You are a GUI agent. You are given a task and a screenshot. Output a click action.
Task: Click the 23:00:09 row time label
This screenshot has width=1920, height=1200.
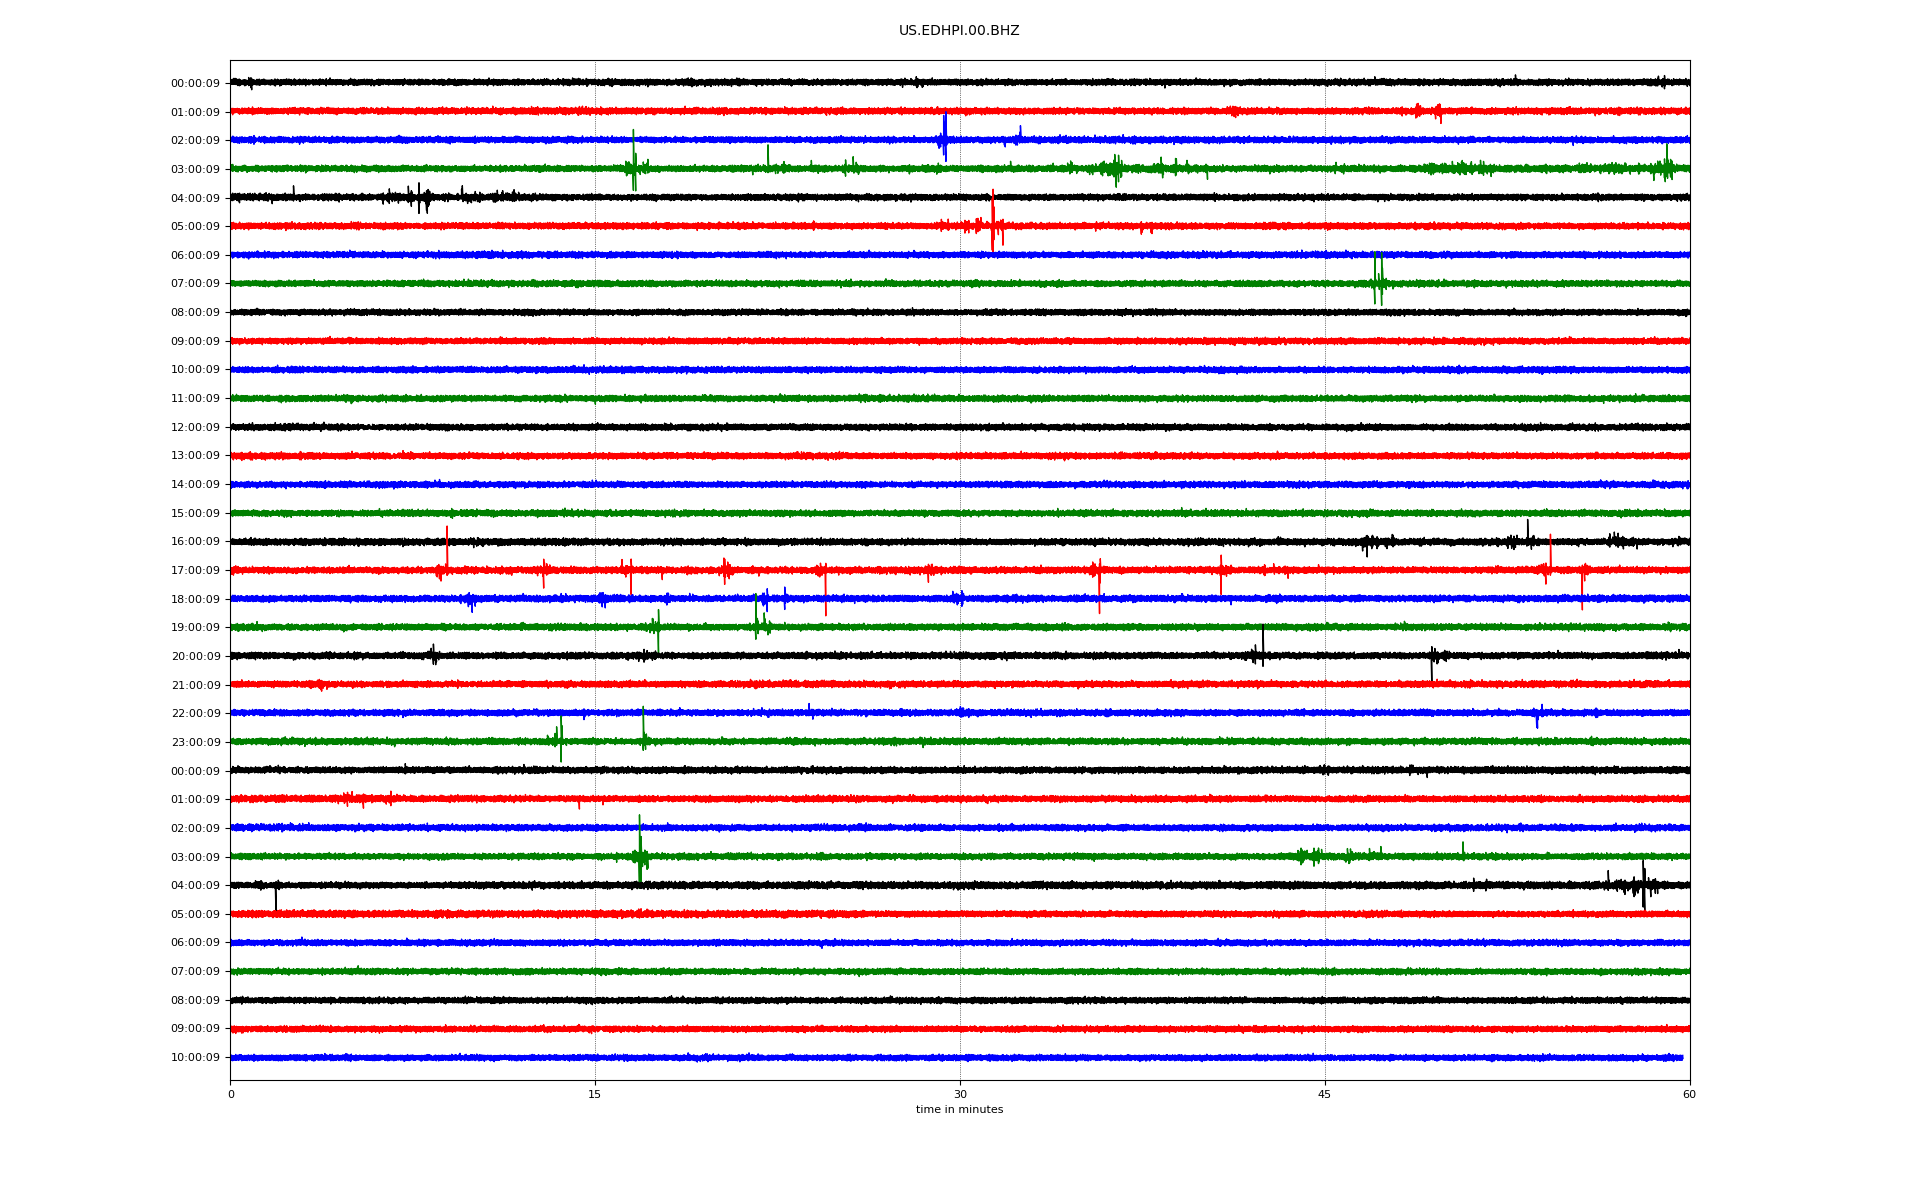coord(195,743)
